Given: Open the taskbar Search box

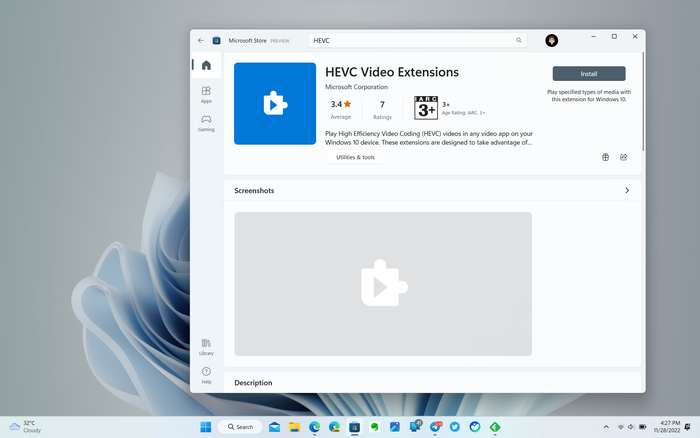Looking at the screenshot, I should click(x=240, y=427).
